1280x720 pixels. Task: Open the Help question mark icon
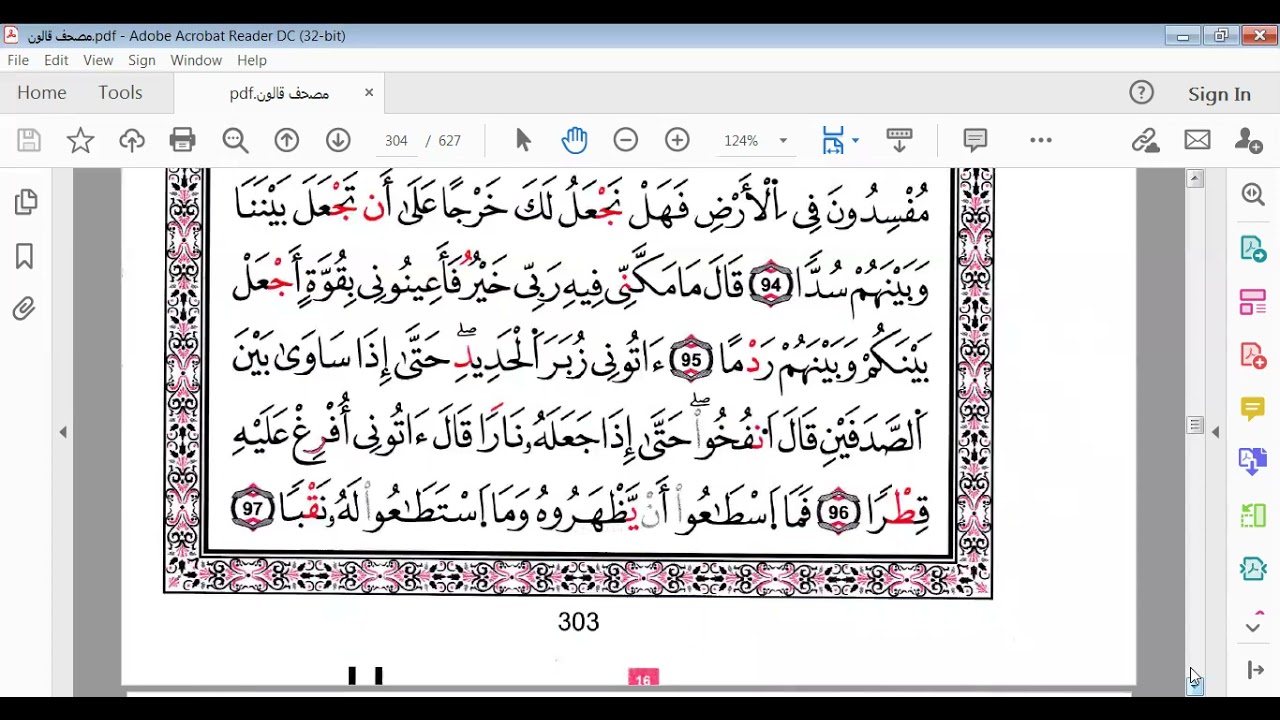[x=1141, y=93]
